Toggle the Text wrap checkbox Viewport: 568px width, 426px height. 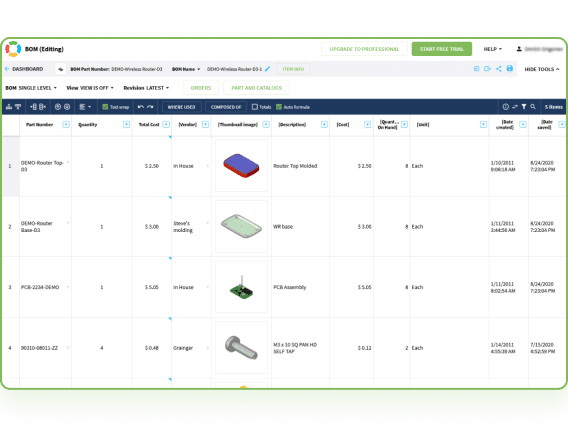(x=105, y=107)
